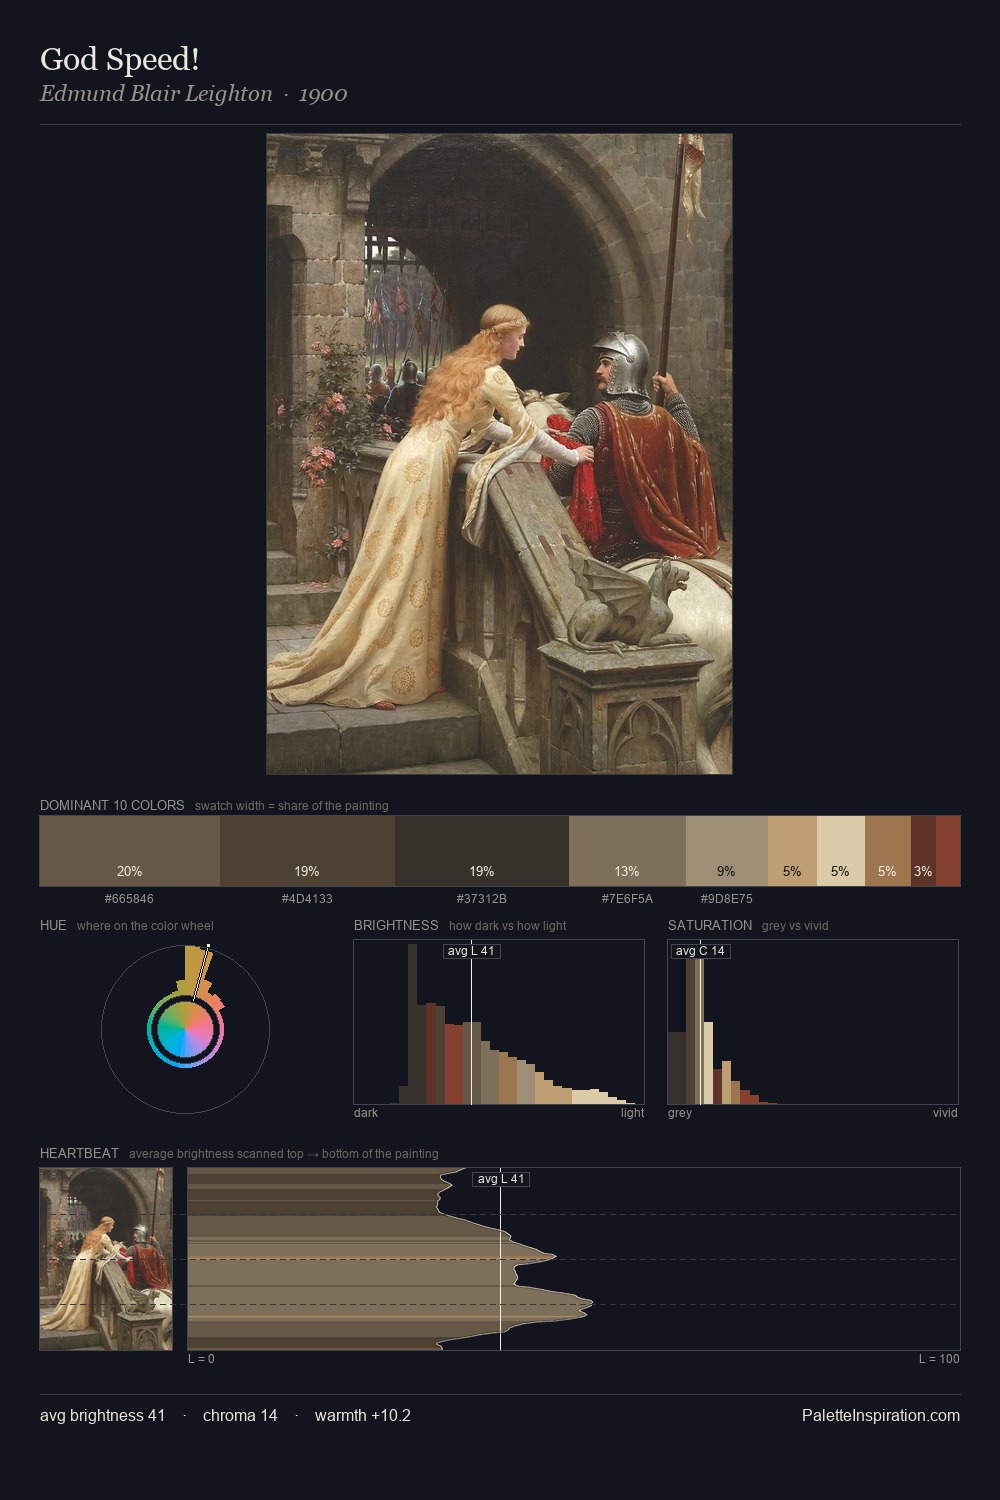Click the HEARTBEAT section heading

pyautogui.click(x=79, y=1153)
